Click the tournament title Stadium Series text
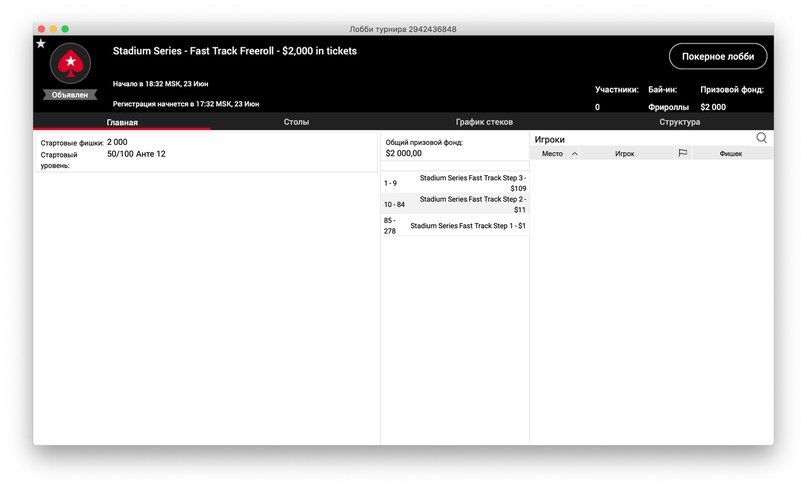The height and width of the screenshot is (489, 807). point(234,51)
